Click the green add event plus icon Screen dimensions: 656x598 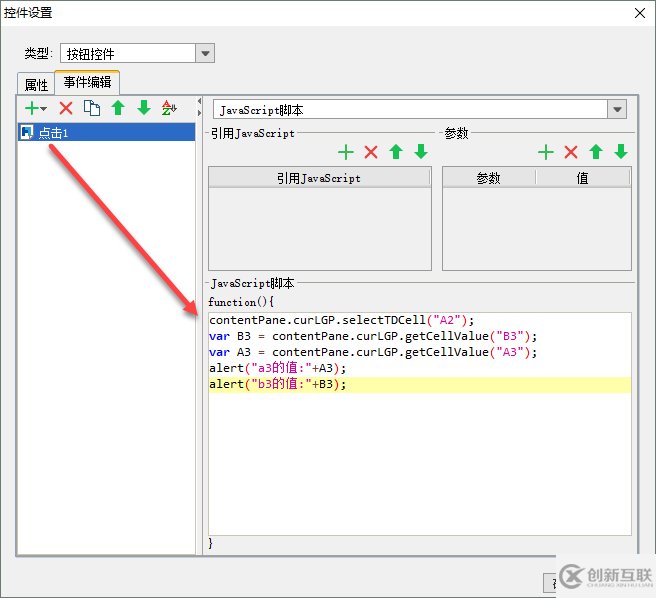pyautogui.click(x=32, y=108)
